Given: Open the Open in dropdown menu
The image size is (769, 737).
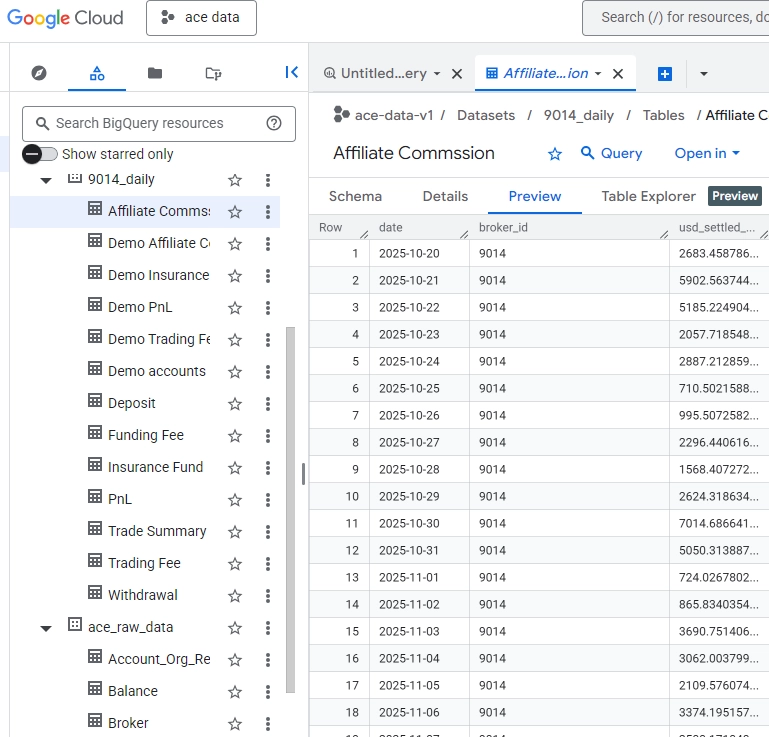Looking at the screenshot, I should point(707,153).
